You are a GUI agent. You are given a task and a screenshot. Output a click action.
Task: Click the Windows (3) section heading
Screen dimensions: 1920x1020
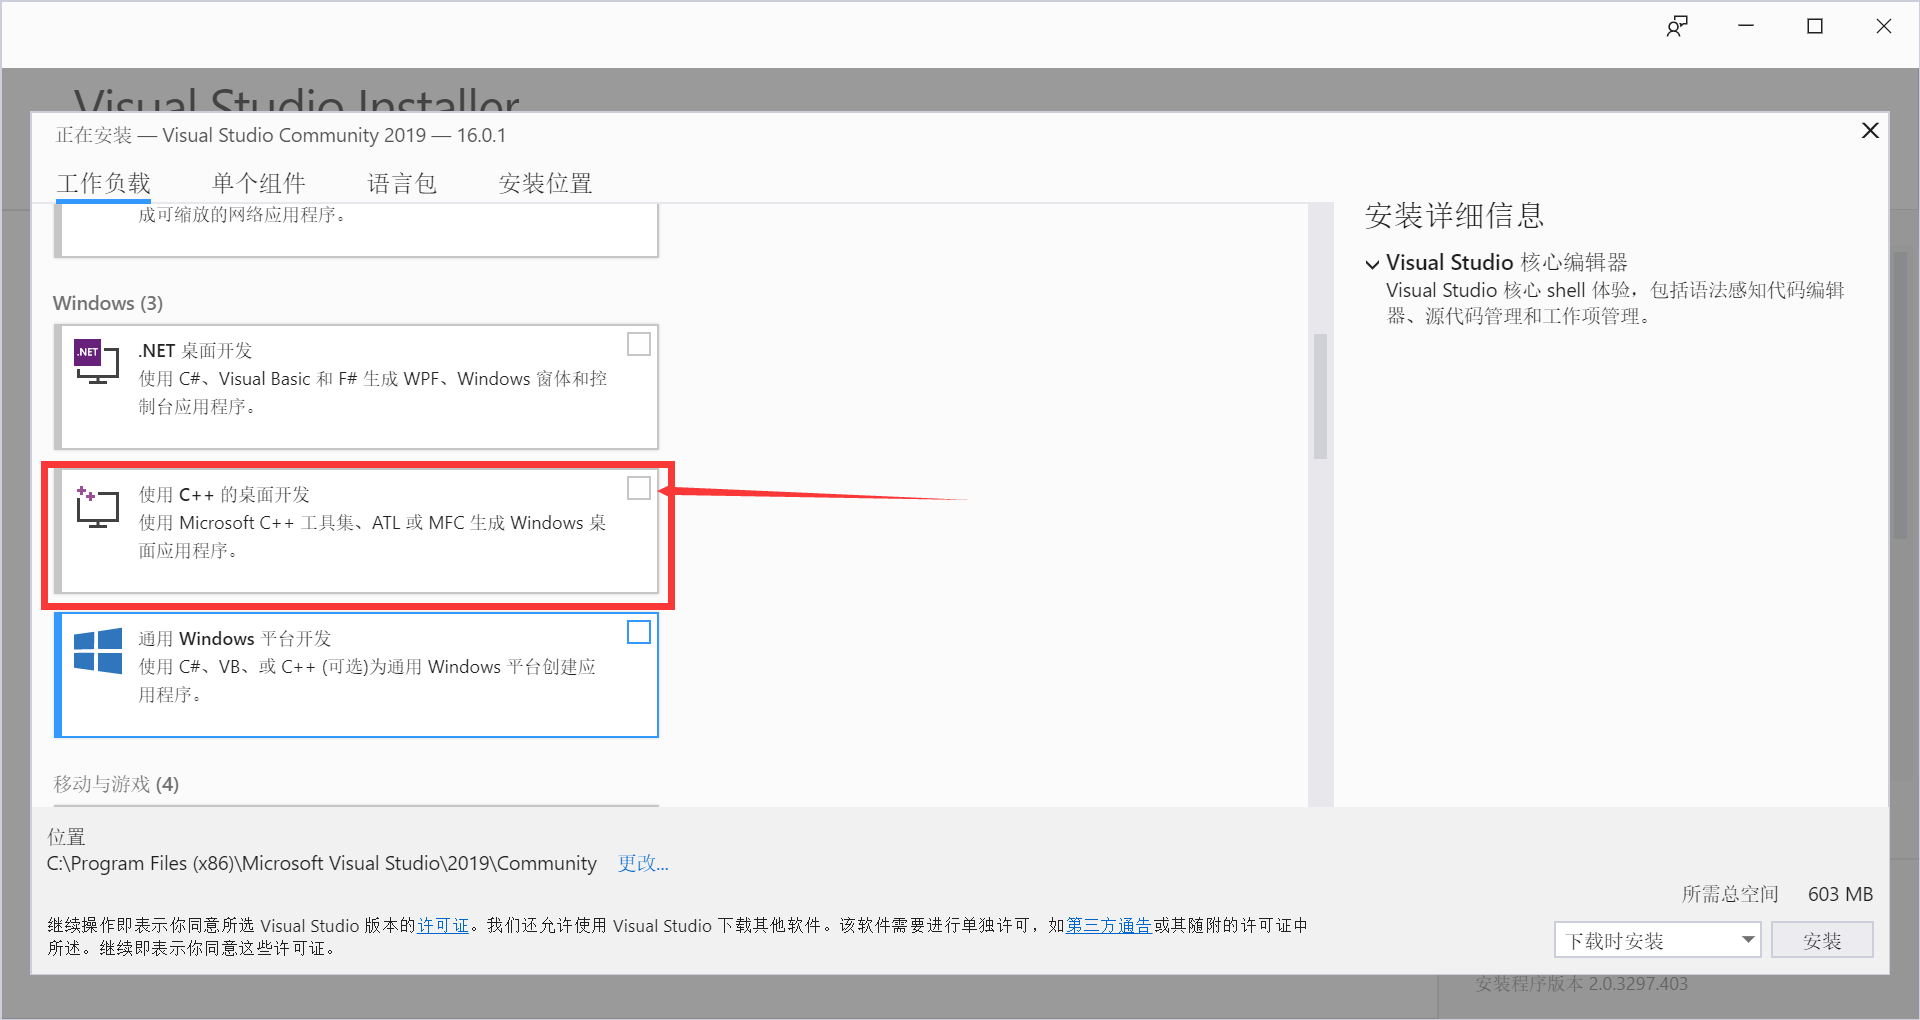(108, 303)
